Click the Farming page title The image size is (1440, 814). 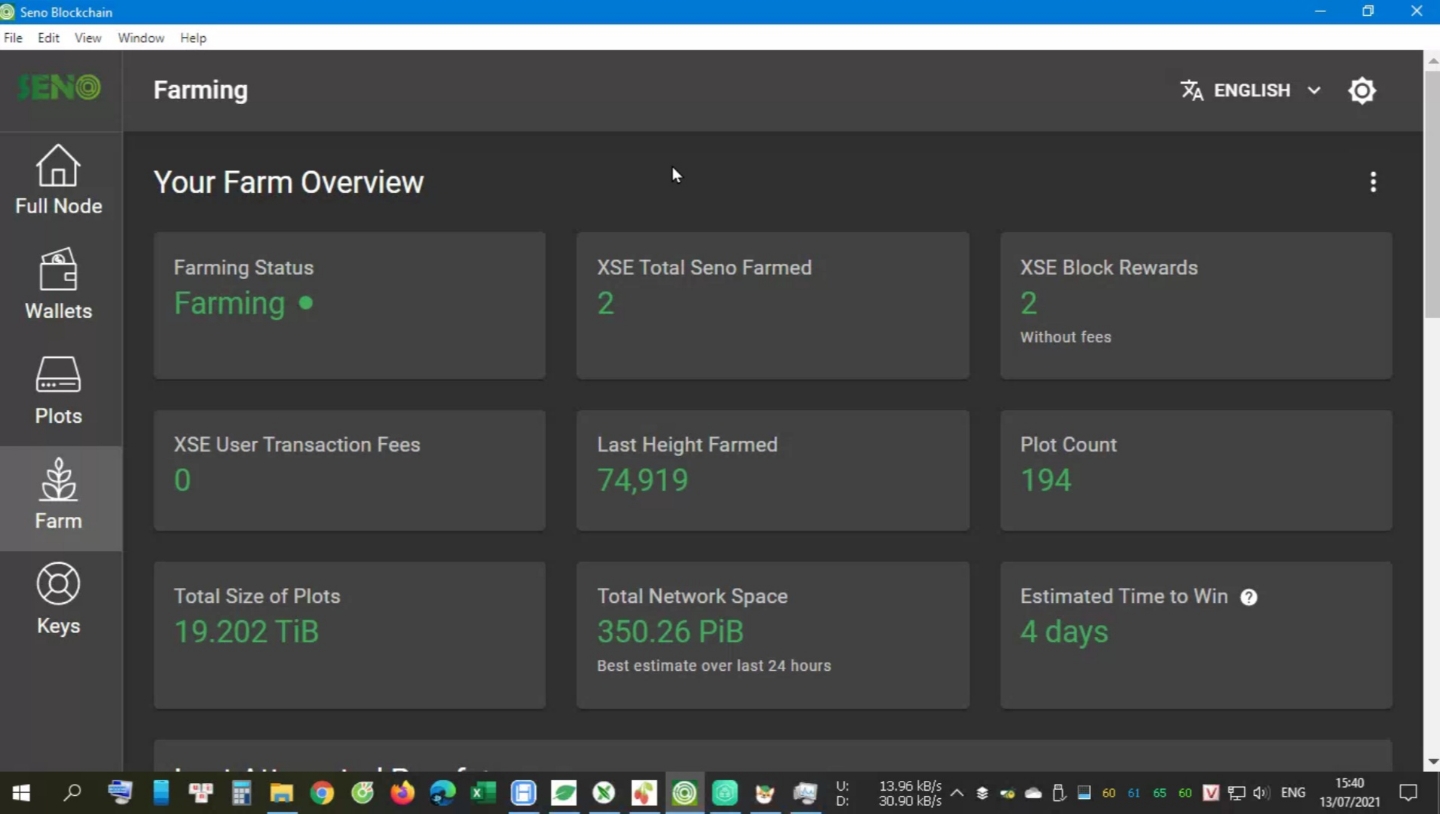[201, 90]
